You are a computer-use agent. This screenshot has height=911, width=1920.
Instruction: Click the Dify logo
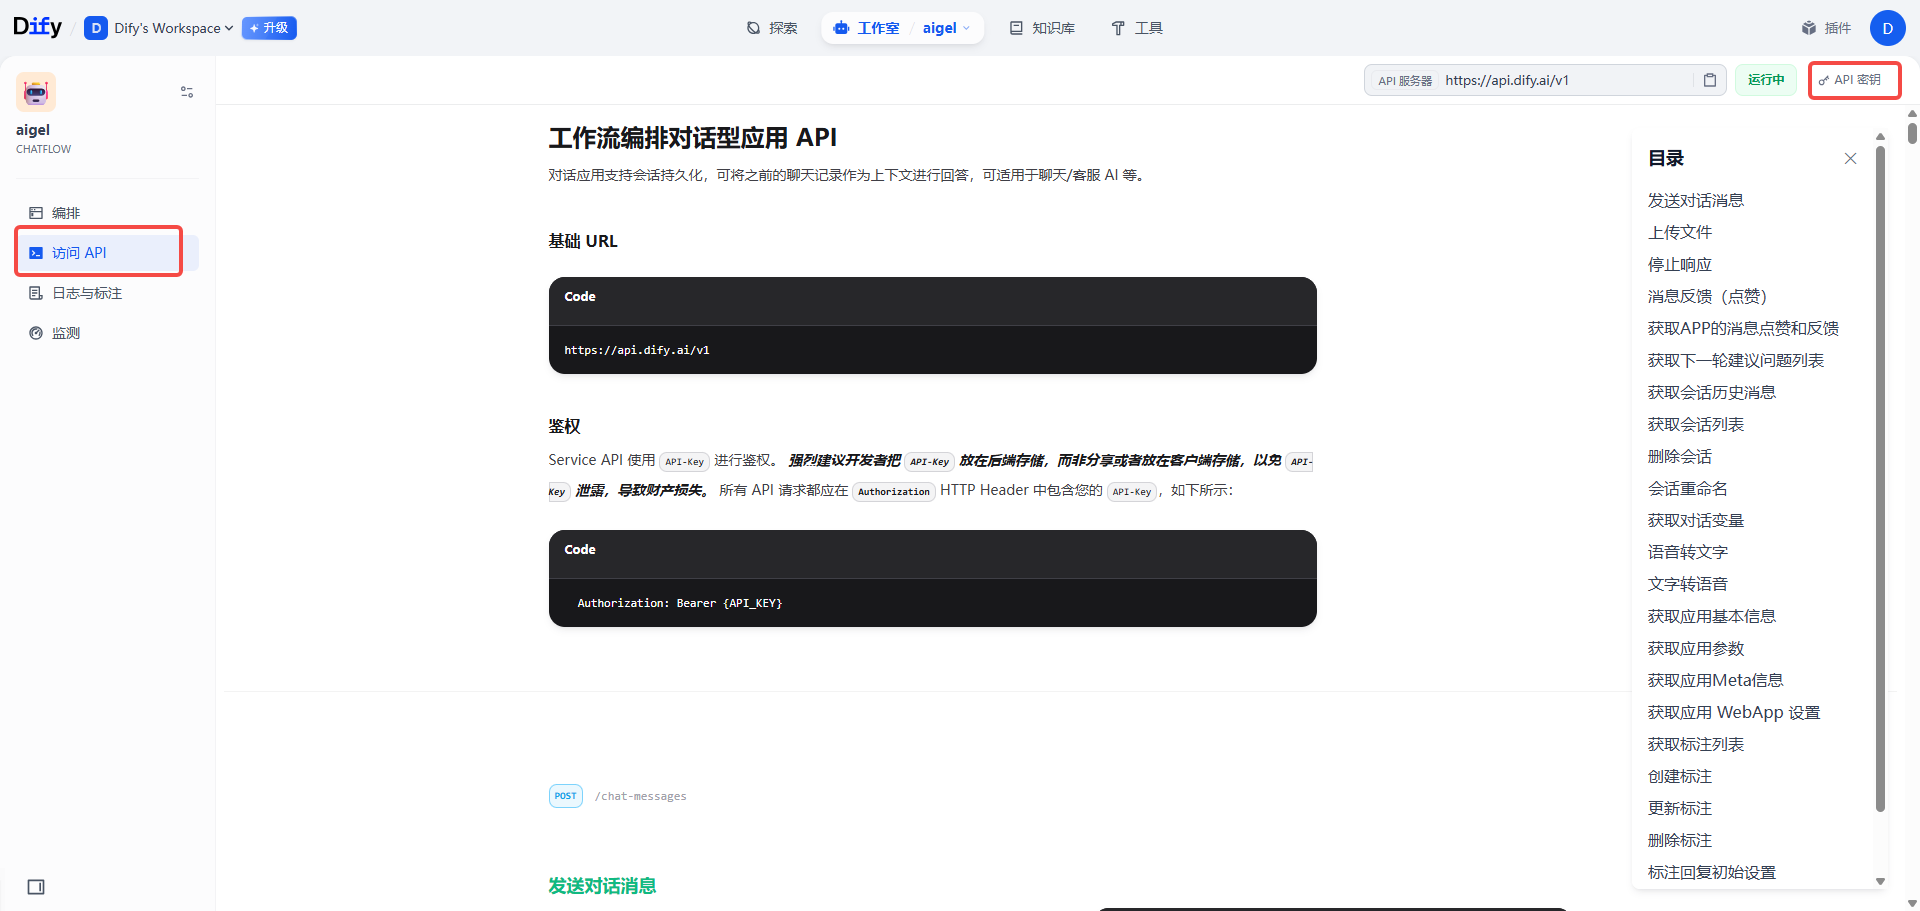pos(37,26)
